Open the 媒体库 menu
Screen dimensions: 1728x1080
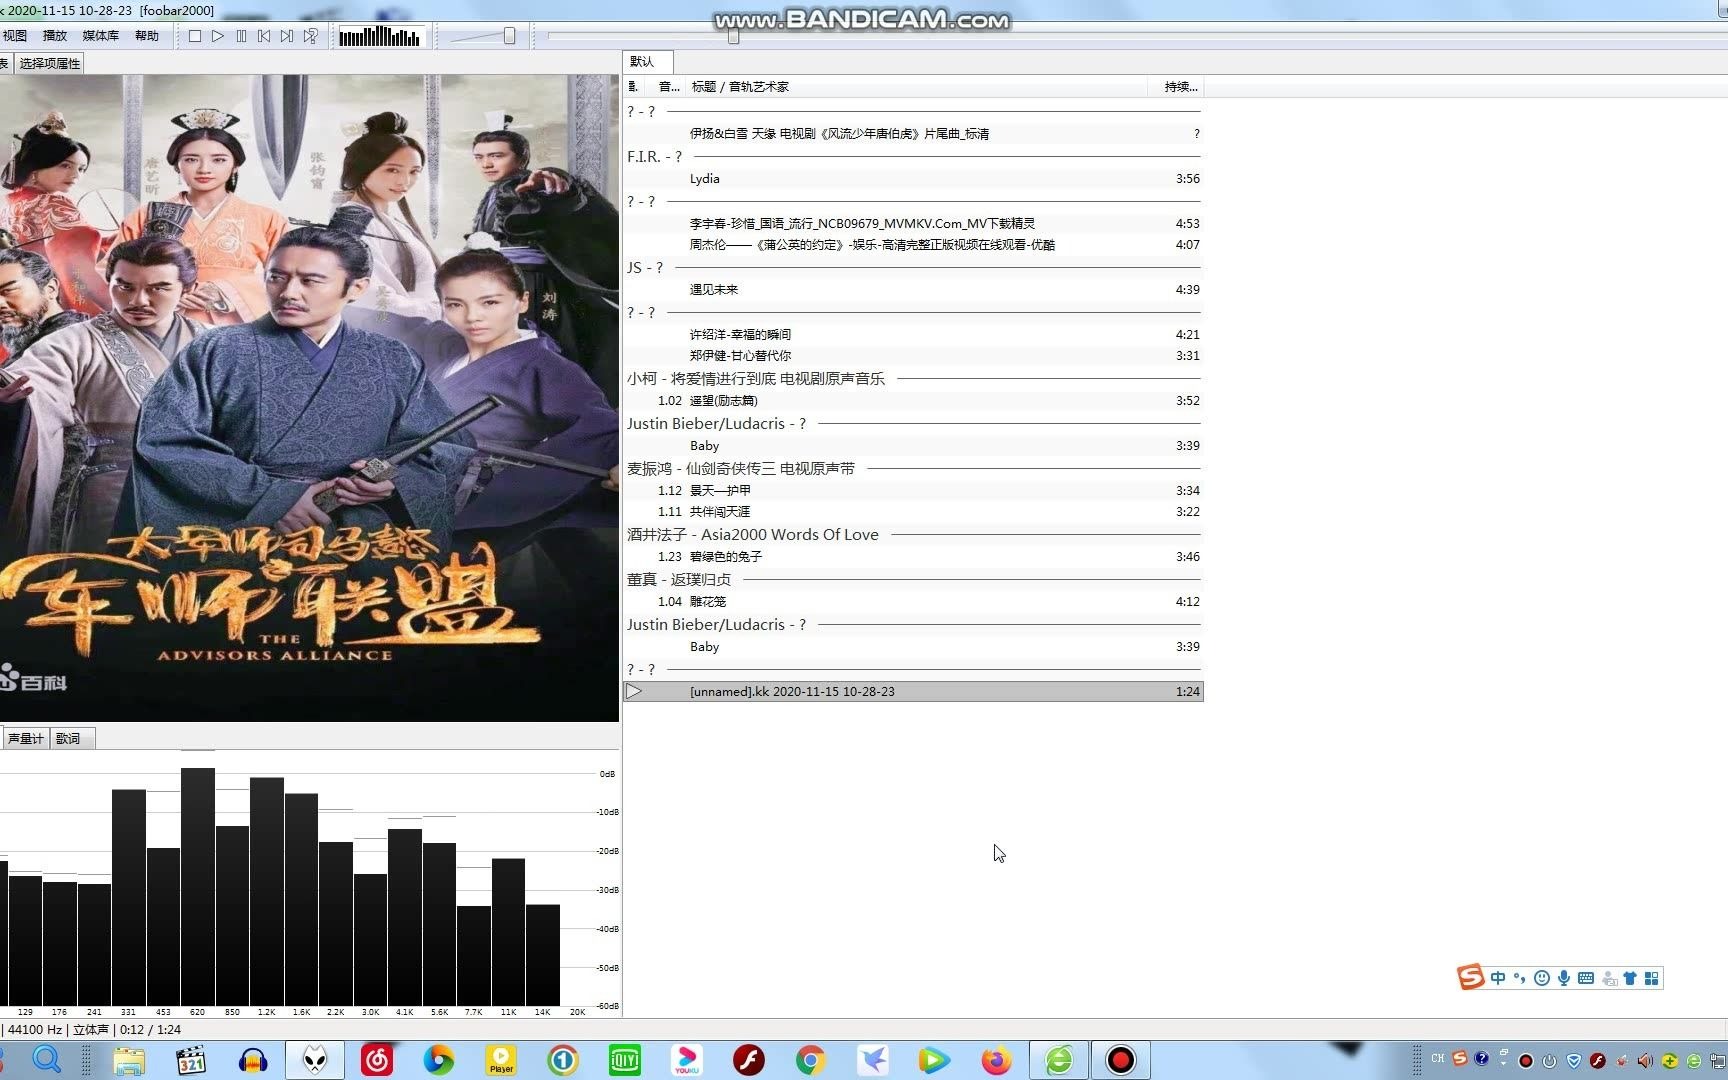pos(100,36)
